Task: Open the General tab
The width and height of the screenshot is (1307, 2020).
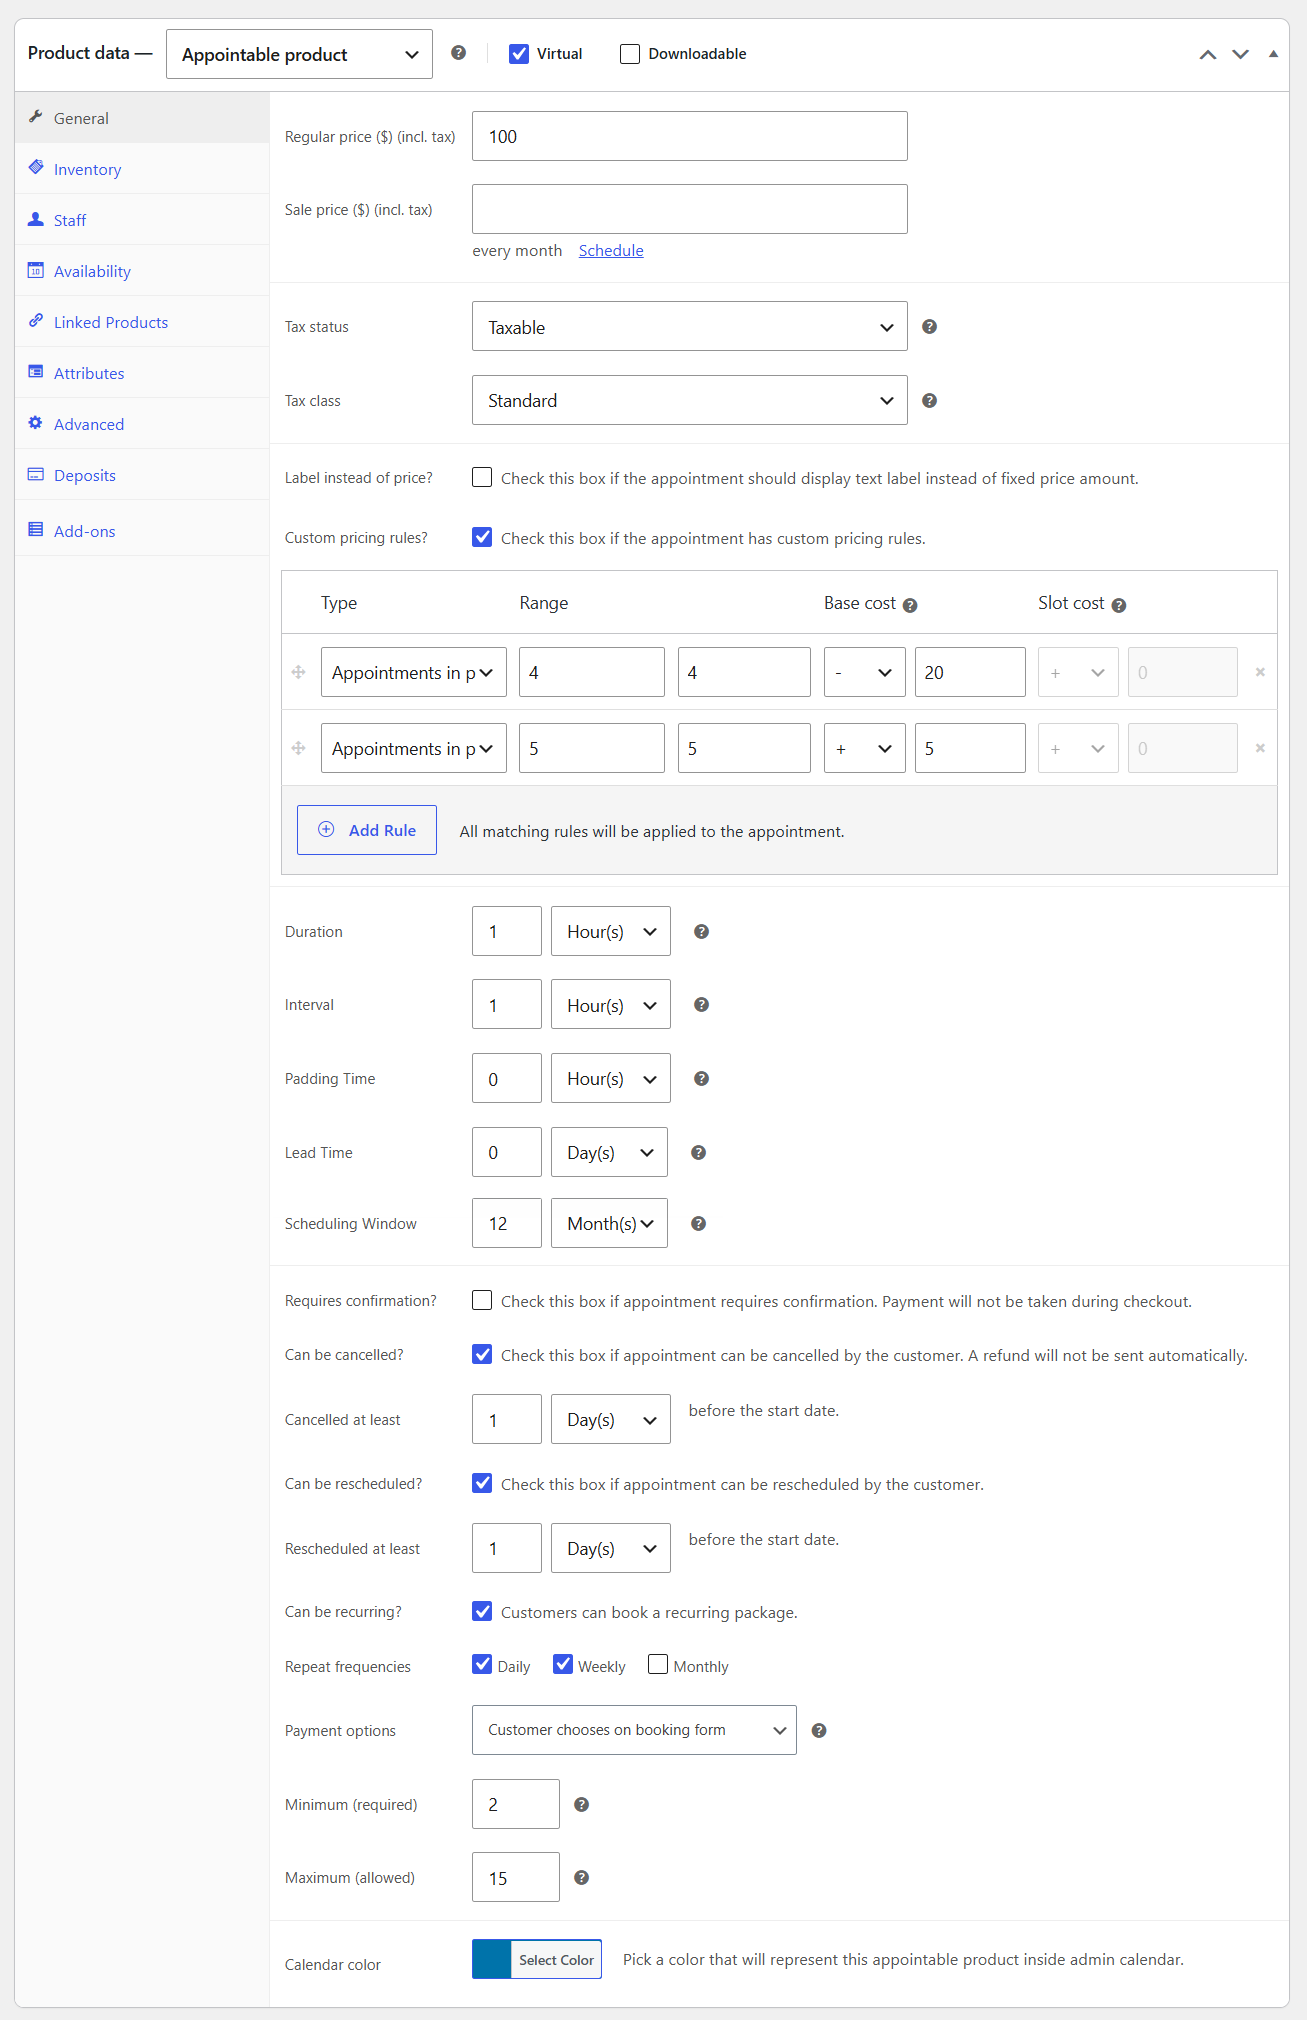Action: point(142,118)
